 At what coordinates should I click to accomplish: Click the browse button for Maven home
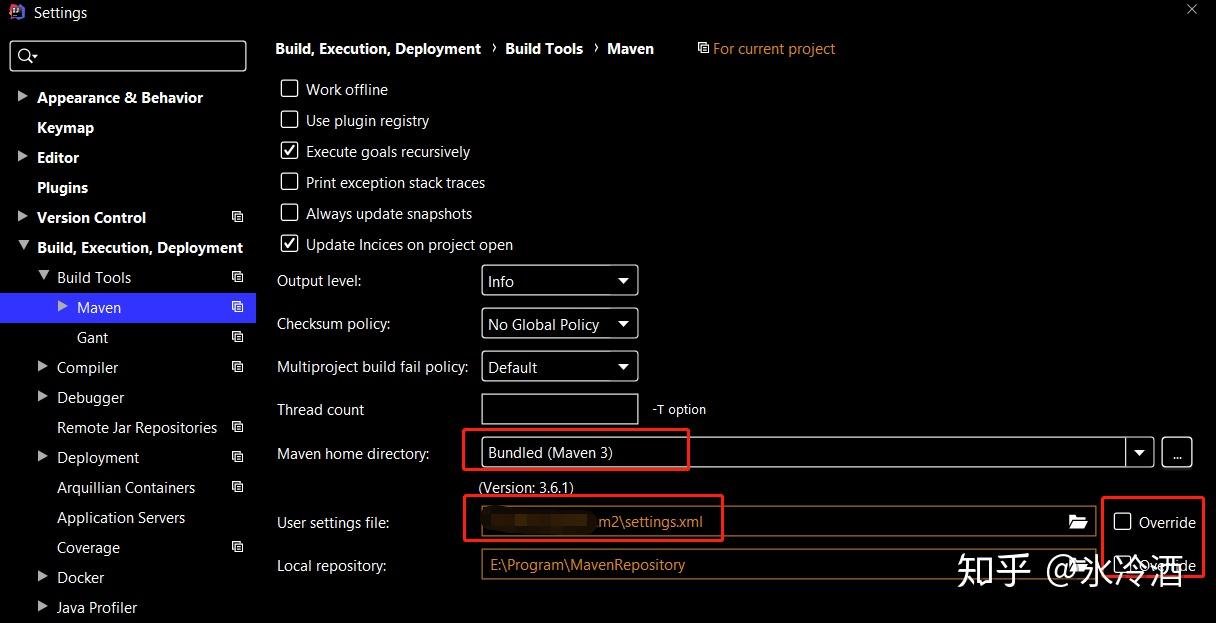(x=1177, y=453)
